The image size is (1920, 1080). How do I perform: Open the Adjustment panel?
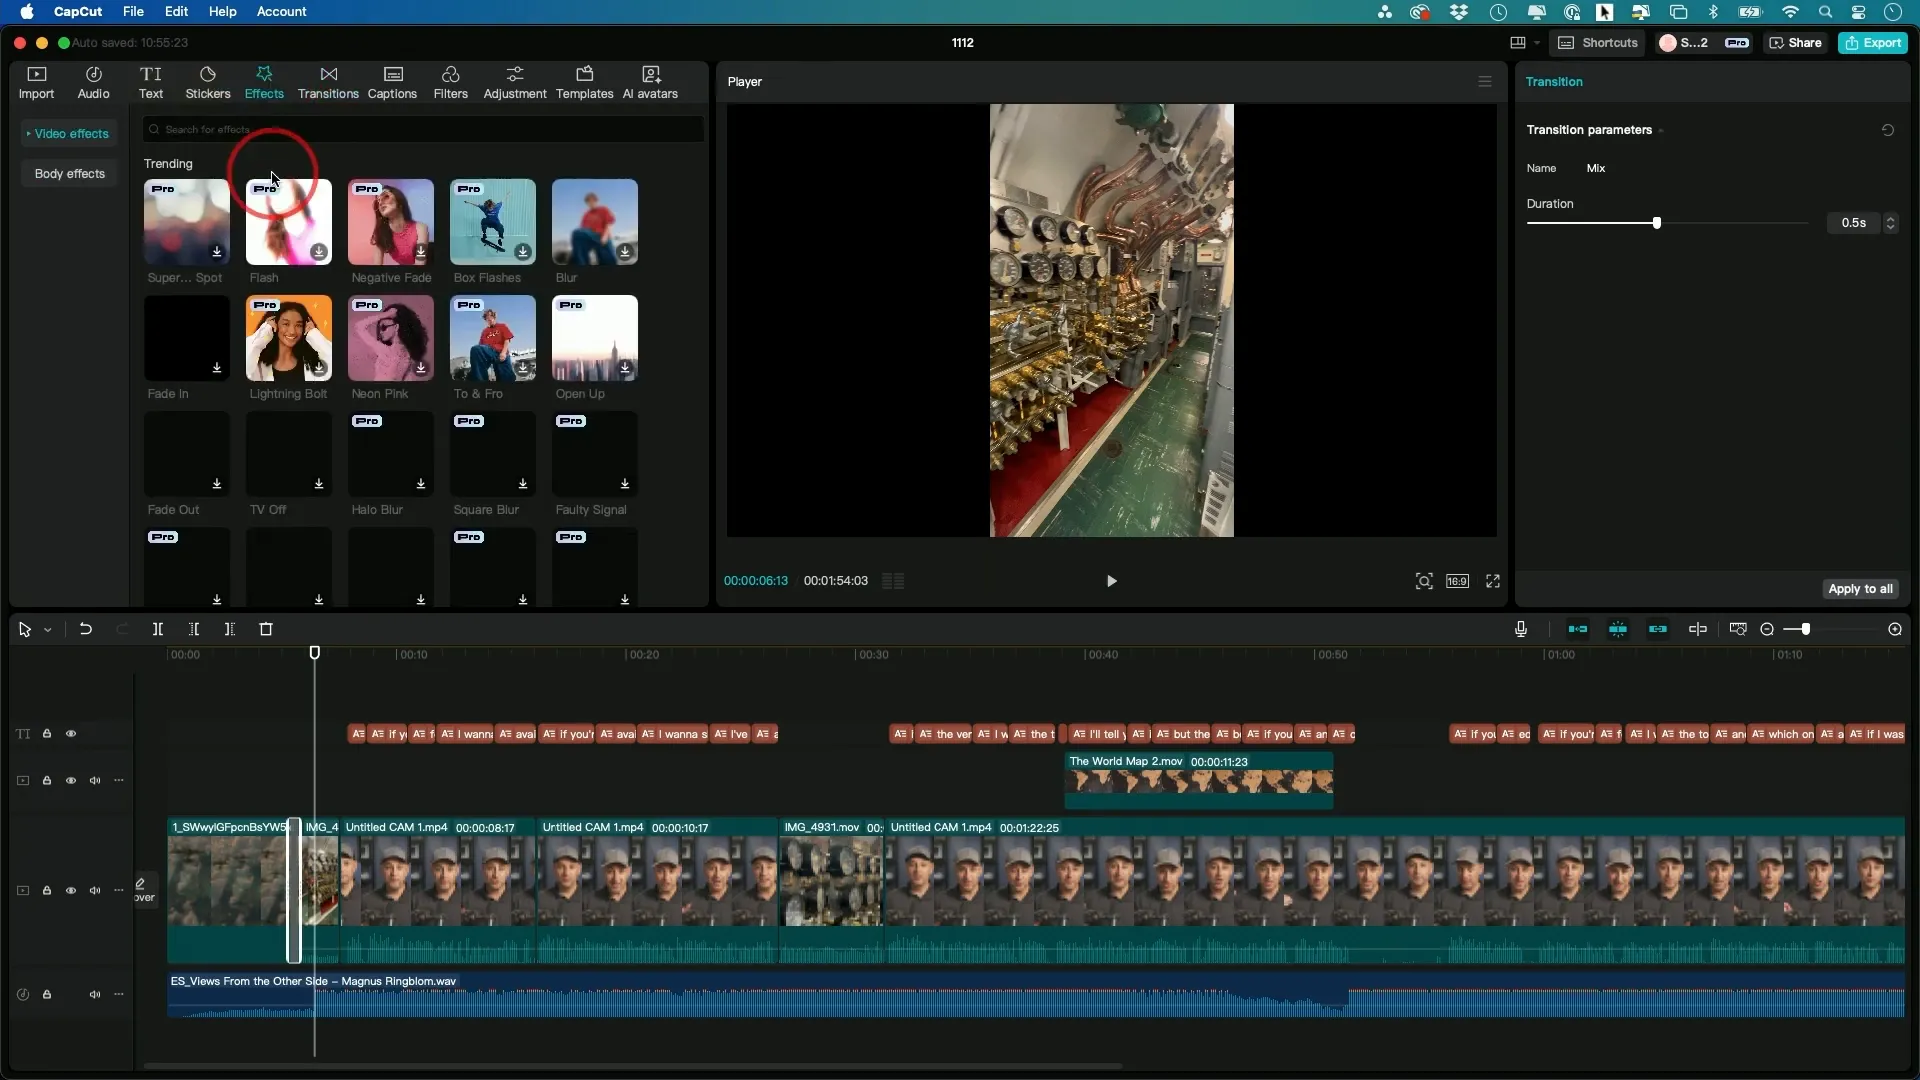515,83
